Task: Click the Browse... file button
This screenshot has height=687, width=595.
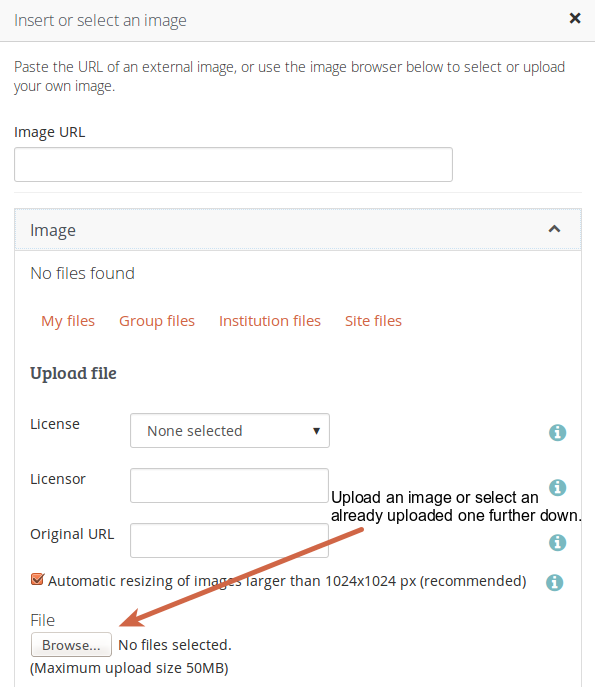Action: 71,645
